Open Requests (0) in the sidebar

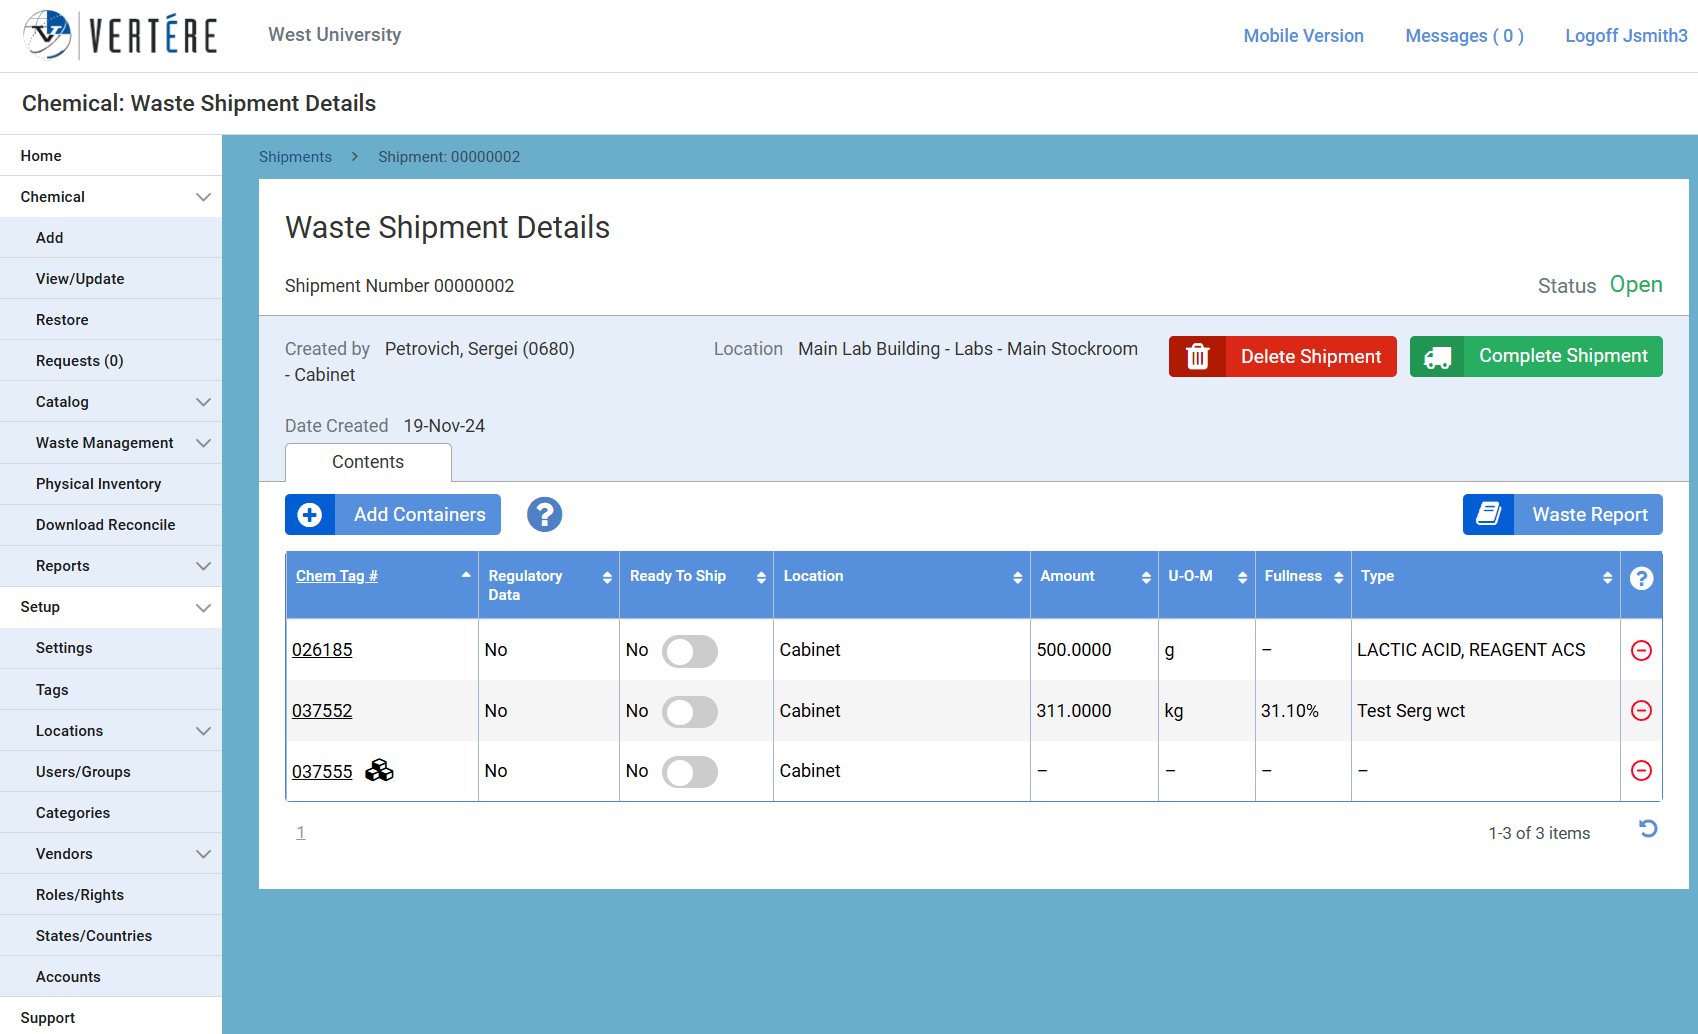(111, 361)
